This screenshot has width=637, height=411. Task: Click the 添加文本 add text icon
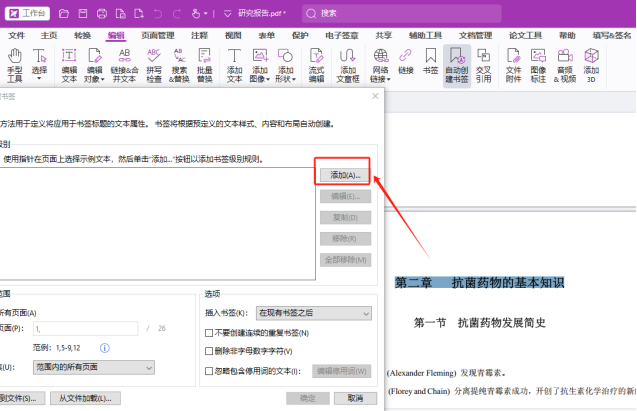234,64
